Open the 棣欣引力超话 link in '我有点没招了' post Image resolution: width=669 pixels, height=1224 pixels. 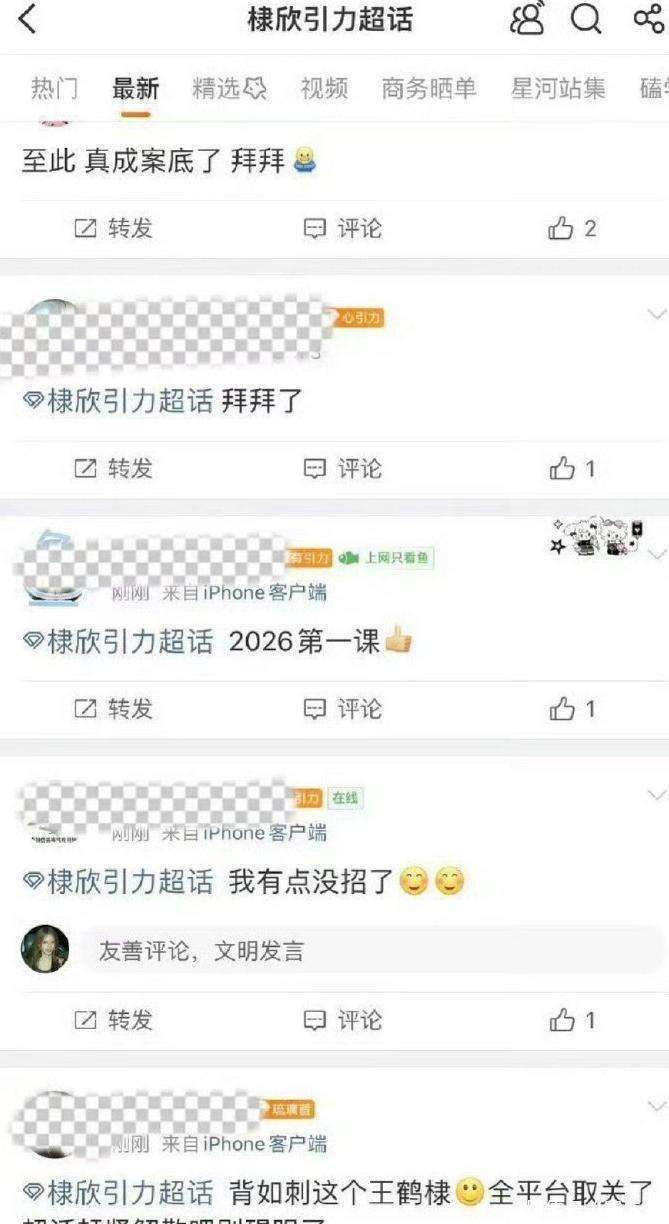[118, 882]
